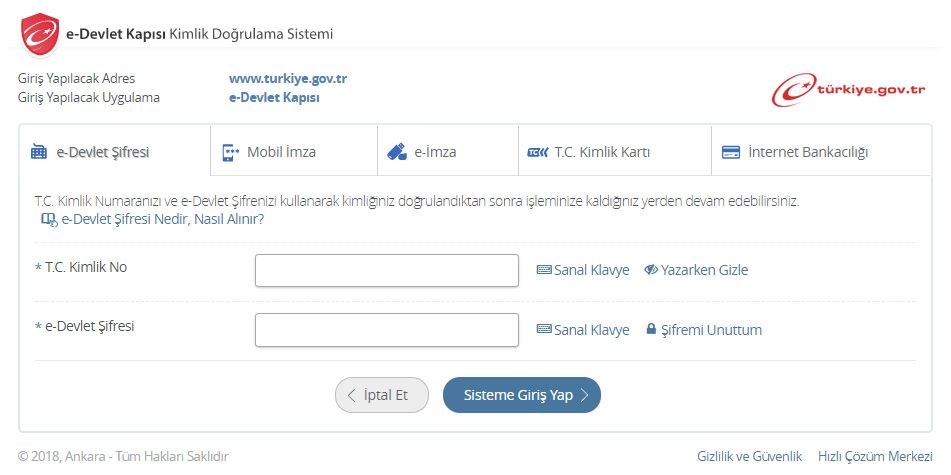The width and height of the screenshot is (951, 475).
Task: Switch to the e-Devlet Şifresi tab
Action: pyautogui.click(x=103, y=153)
